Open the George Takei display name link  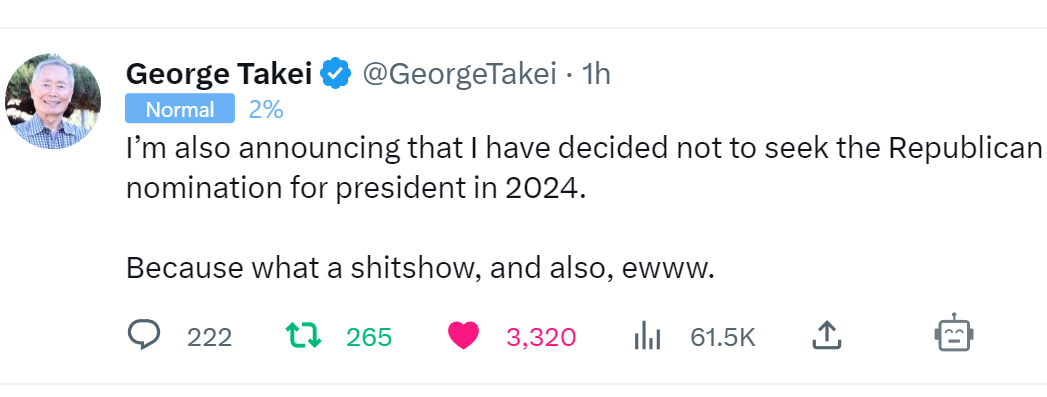219,74
